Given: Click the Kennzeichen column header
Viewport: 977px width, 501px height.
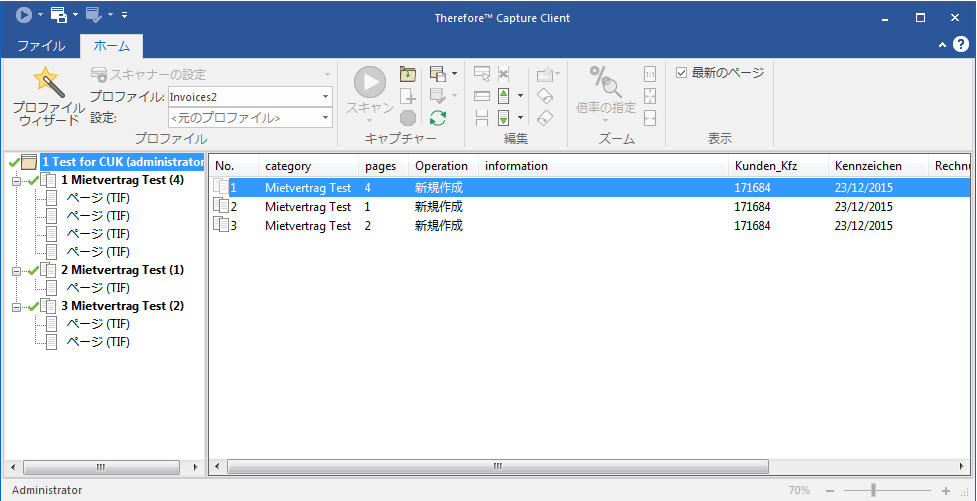Looking at the screenshot, I should [x=878, y=166].
